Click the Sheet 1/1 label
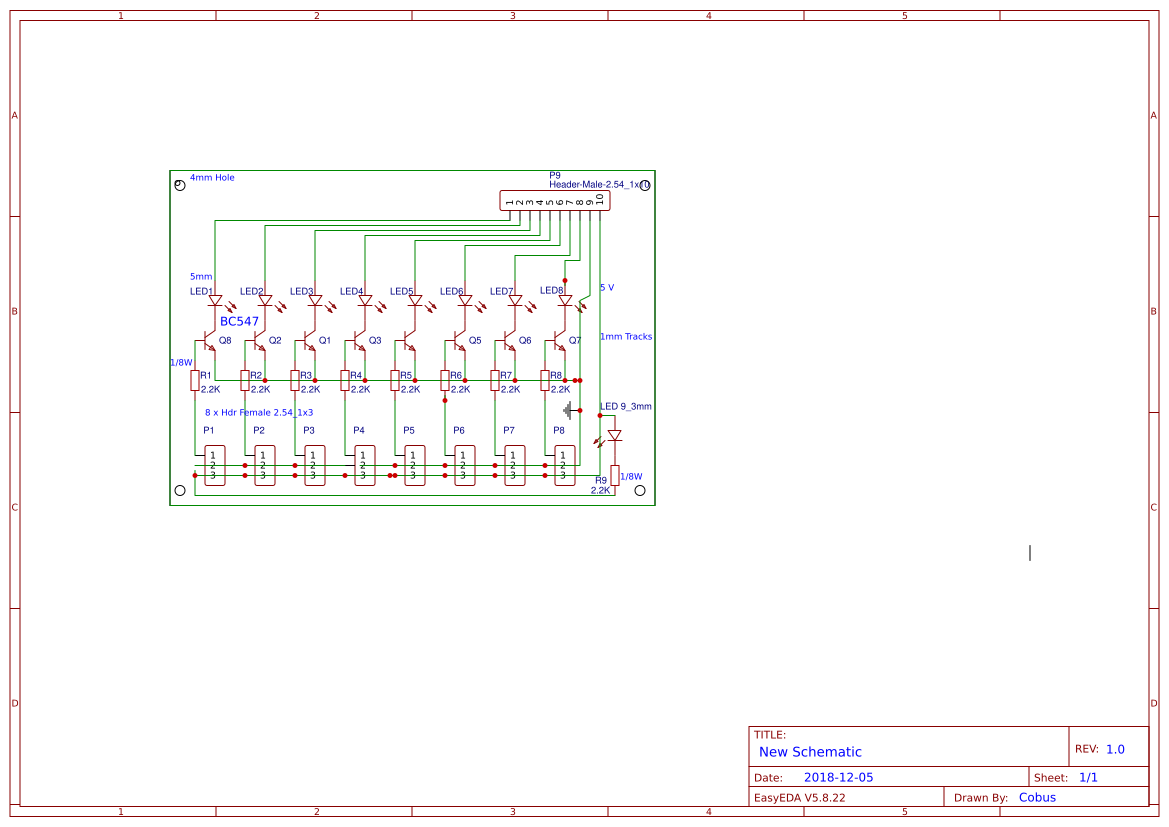 click(x=1086, y=777)
